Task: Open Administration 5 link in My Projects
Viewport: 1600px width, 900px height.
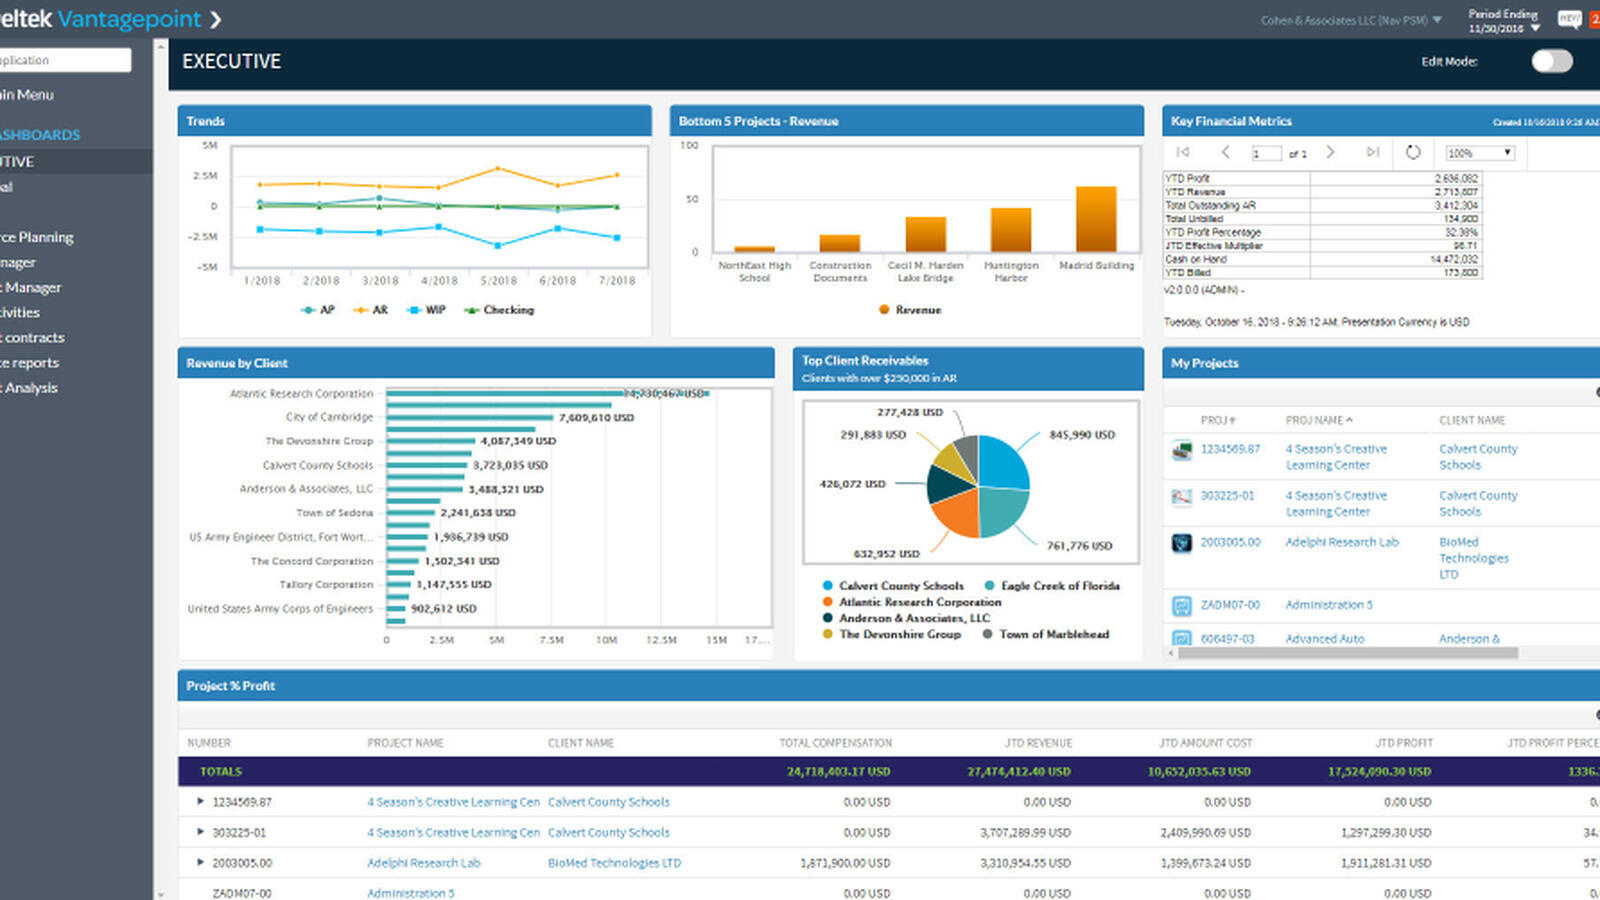Action: pos(1329,605)
